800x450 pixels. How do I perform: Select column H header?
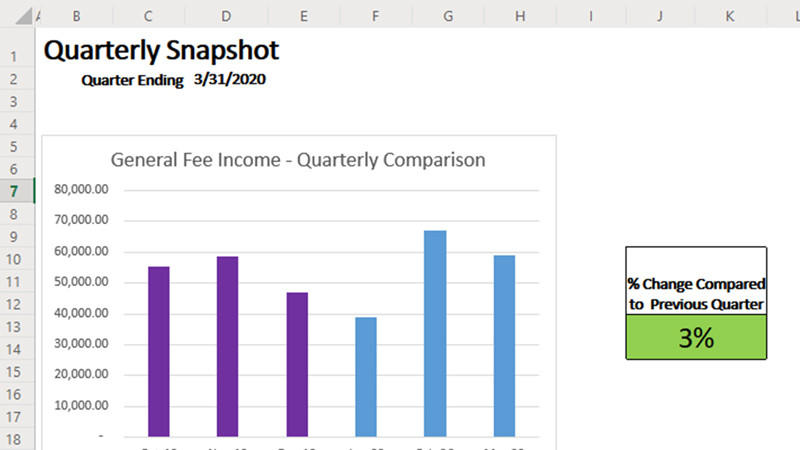point(520,16)
